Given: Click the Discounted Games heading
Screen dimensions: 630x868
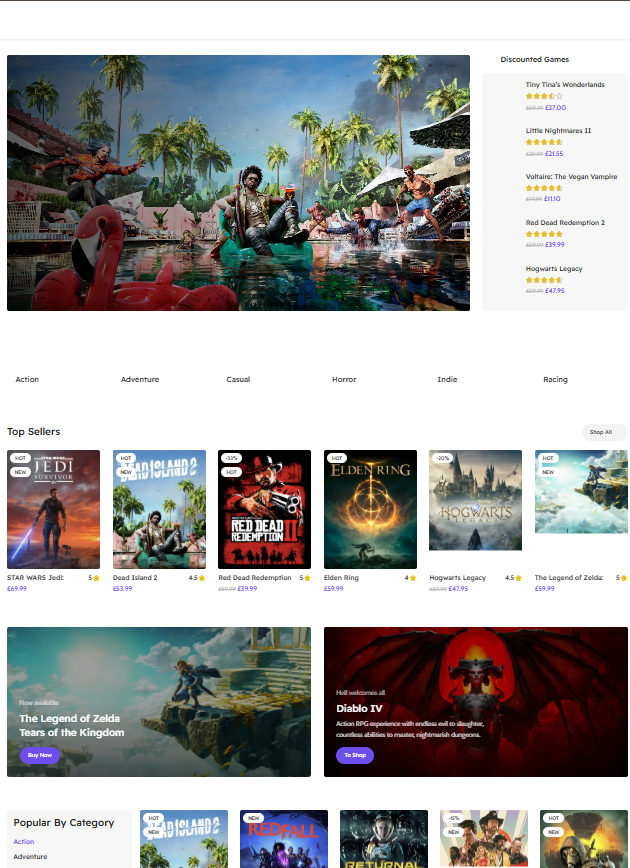Looking at the screenshot, I should [534, 59].
